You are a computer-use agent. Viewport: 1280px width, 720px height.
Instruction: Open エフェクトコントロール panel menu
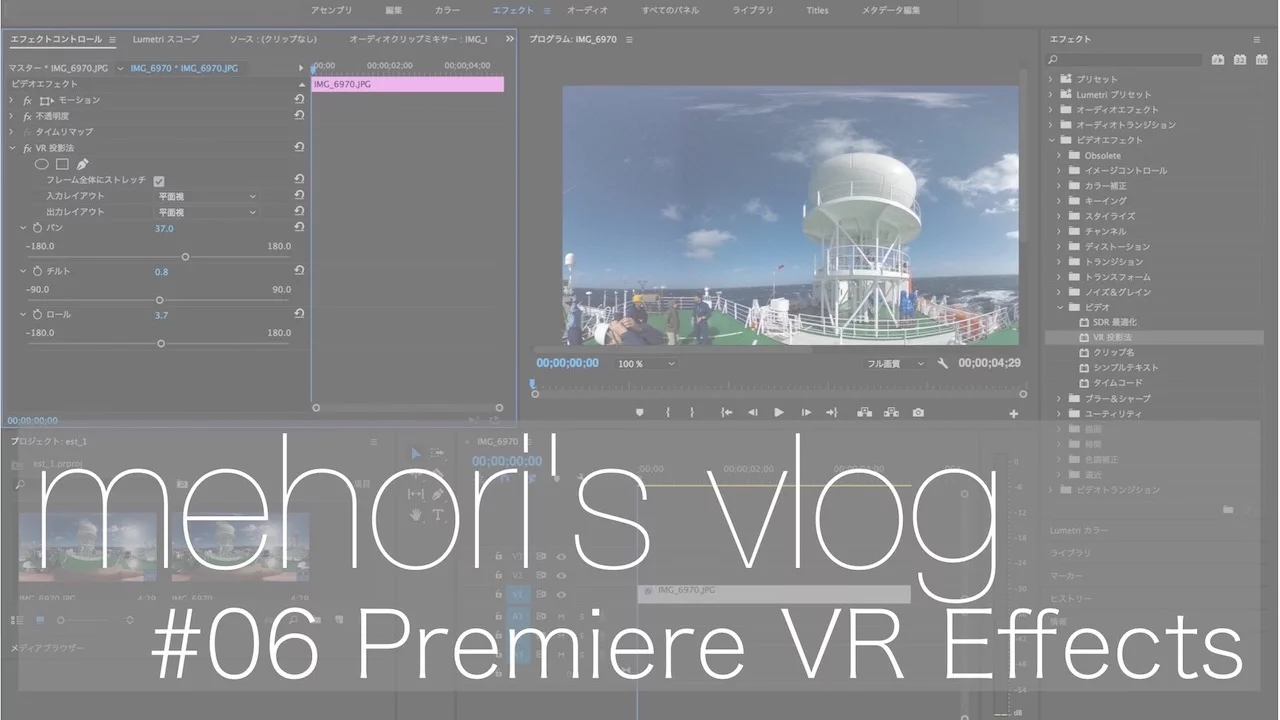[x=112, y=39]
